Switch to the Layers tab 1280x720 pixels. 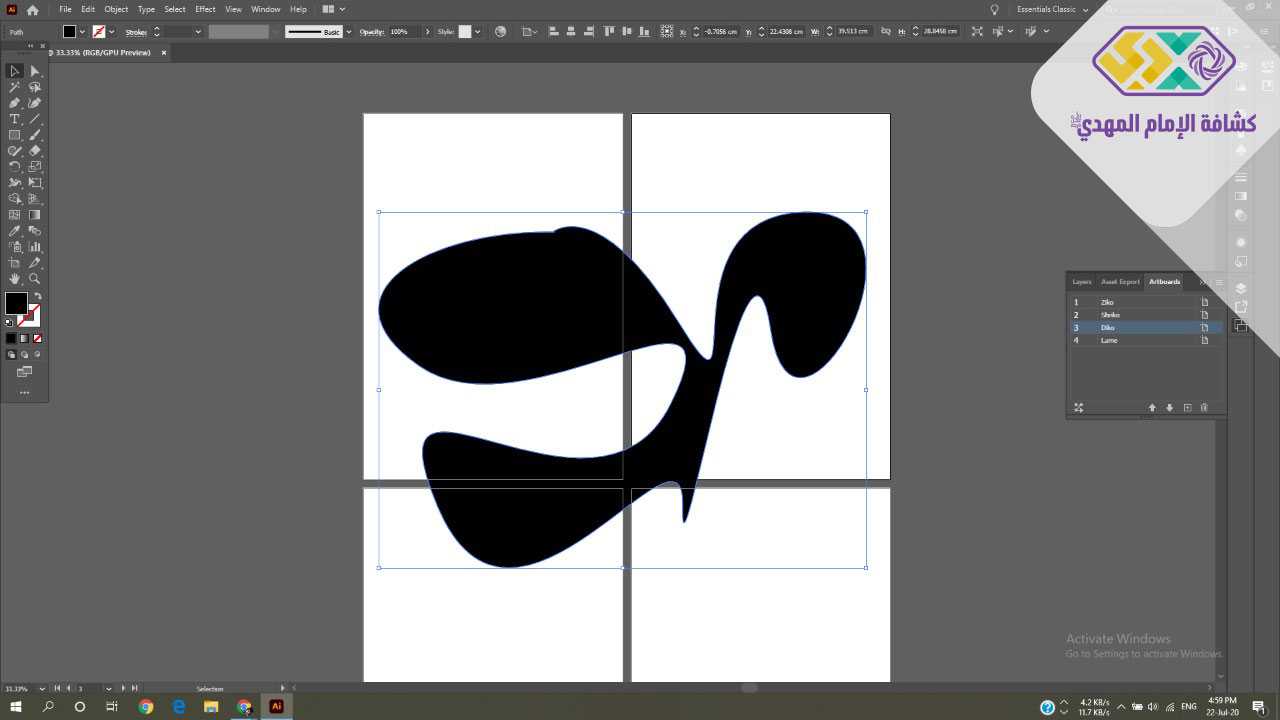1081,282
